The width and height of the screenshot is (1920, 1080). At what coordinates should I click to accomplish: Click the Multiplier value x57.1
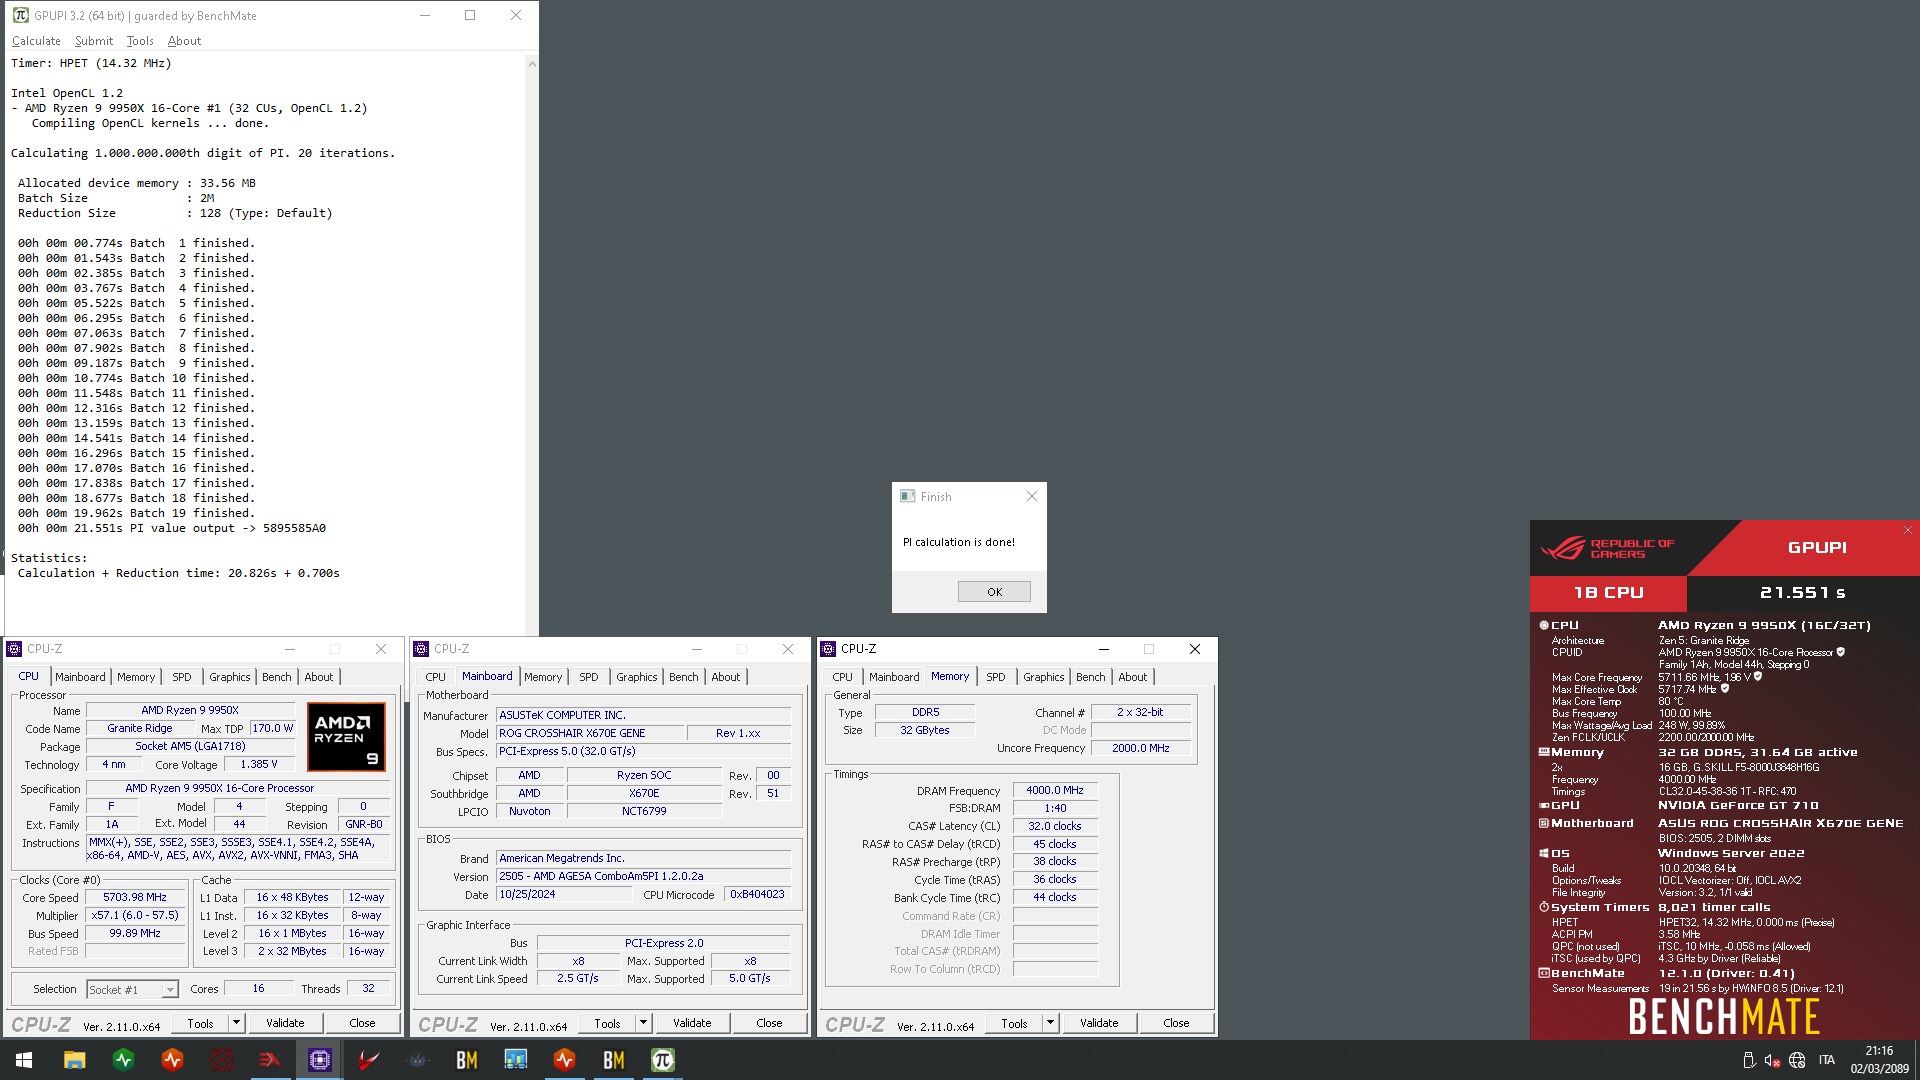pyautogui.click(x=135, y=915)
